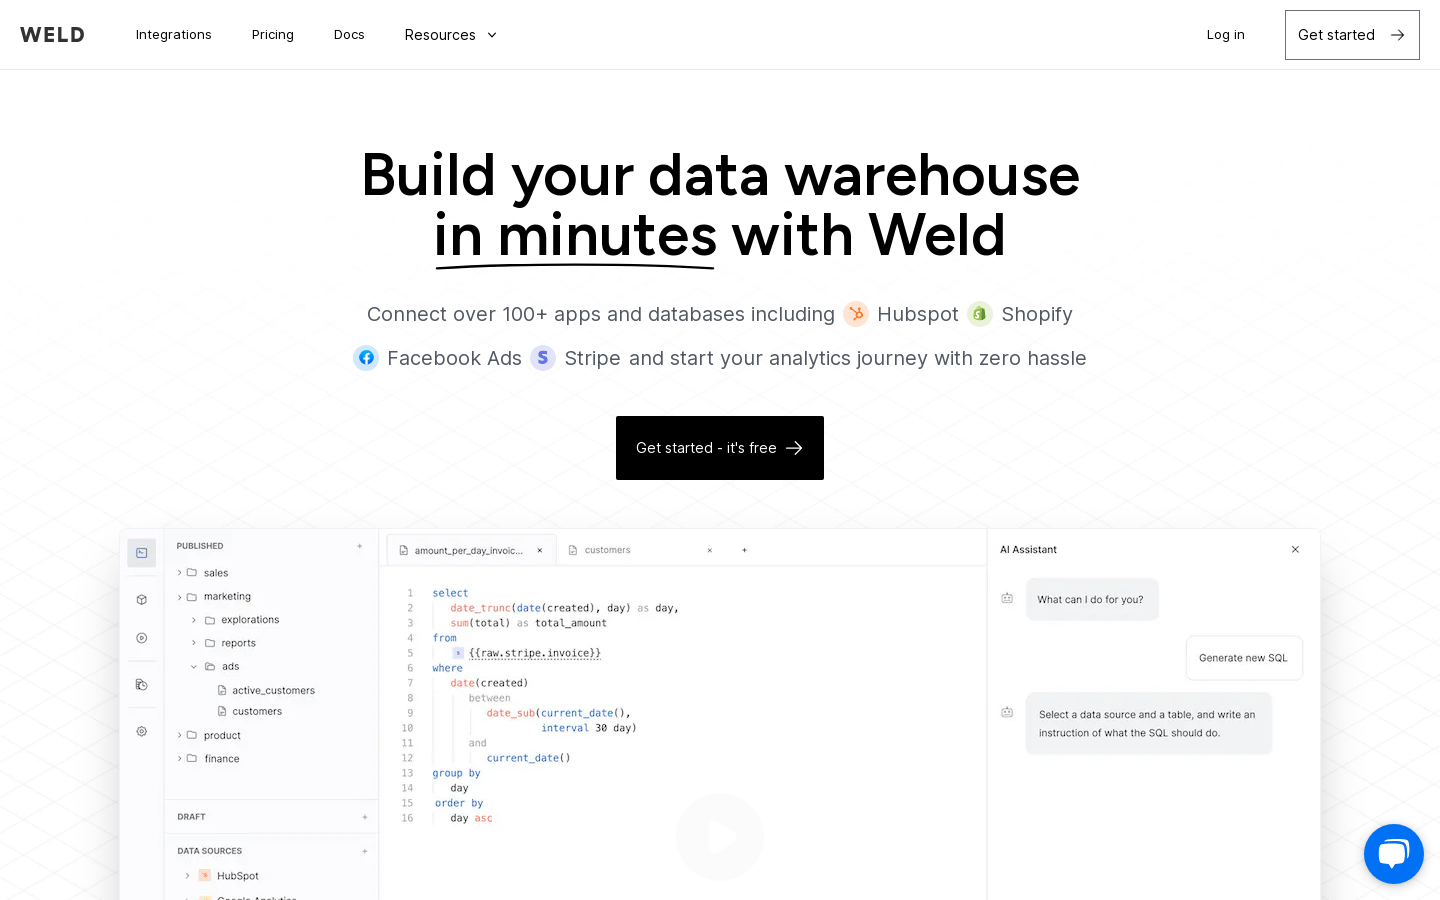This screenshot has height=900, width=1440.
Task: Click Generate new SQL suggestion
Action: tap(1244, 658)
